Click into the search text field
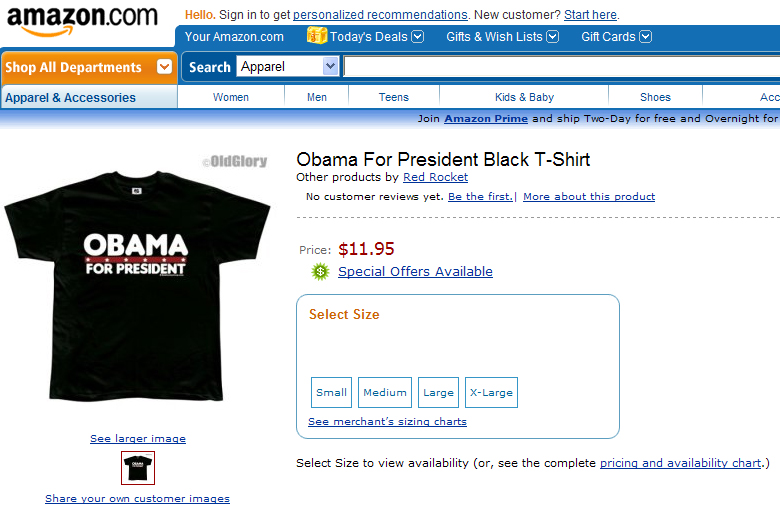780x530 pixels. coord(560,67)
